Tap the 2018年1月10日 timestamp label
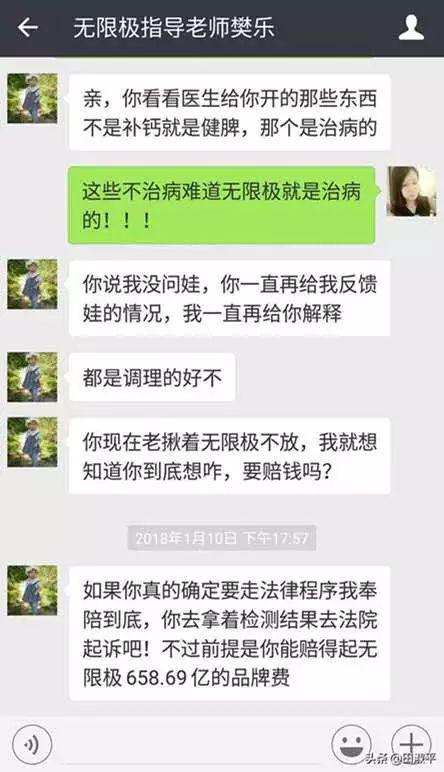 pos(222,537)
